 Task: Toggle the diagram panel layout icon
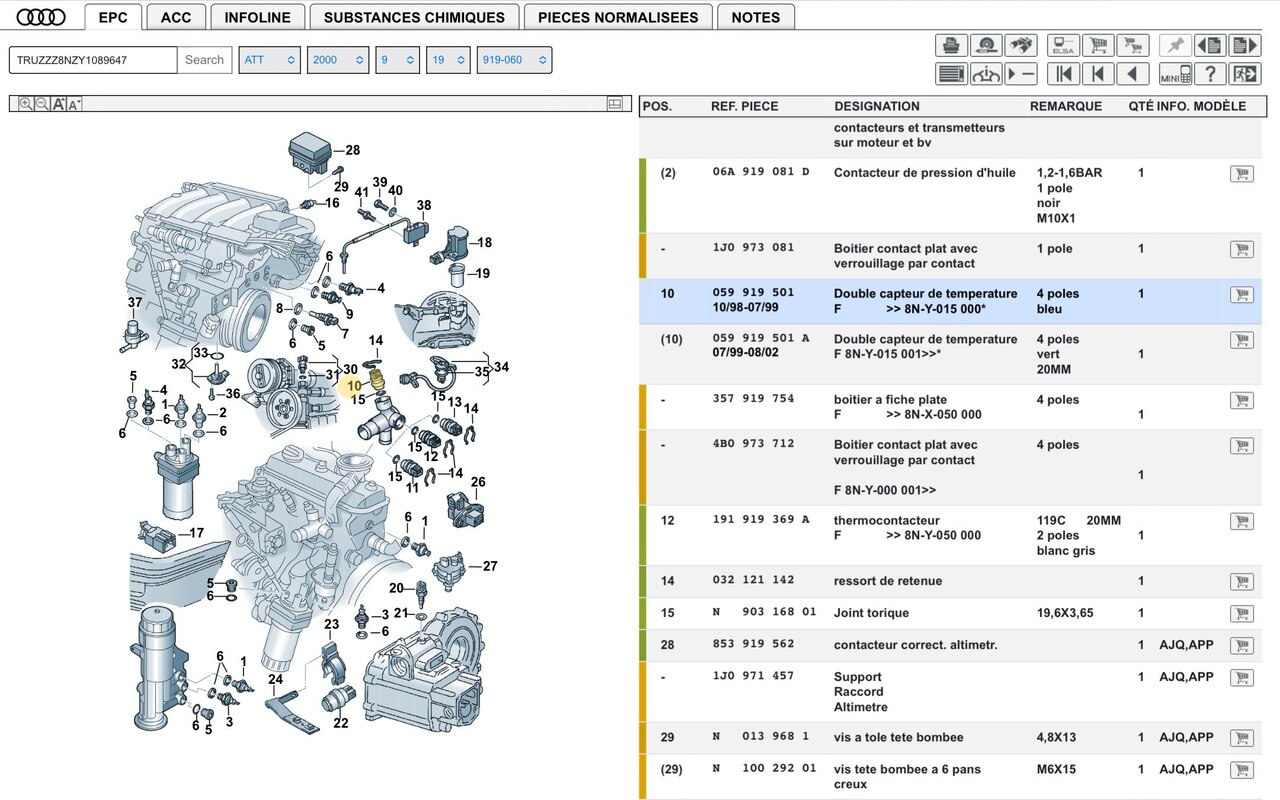[x=614, y=104]
